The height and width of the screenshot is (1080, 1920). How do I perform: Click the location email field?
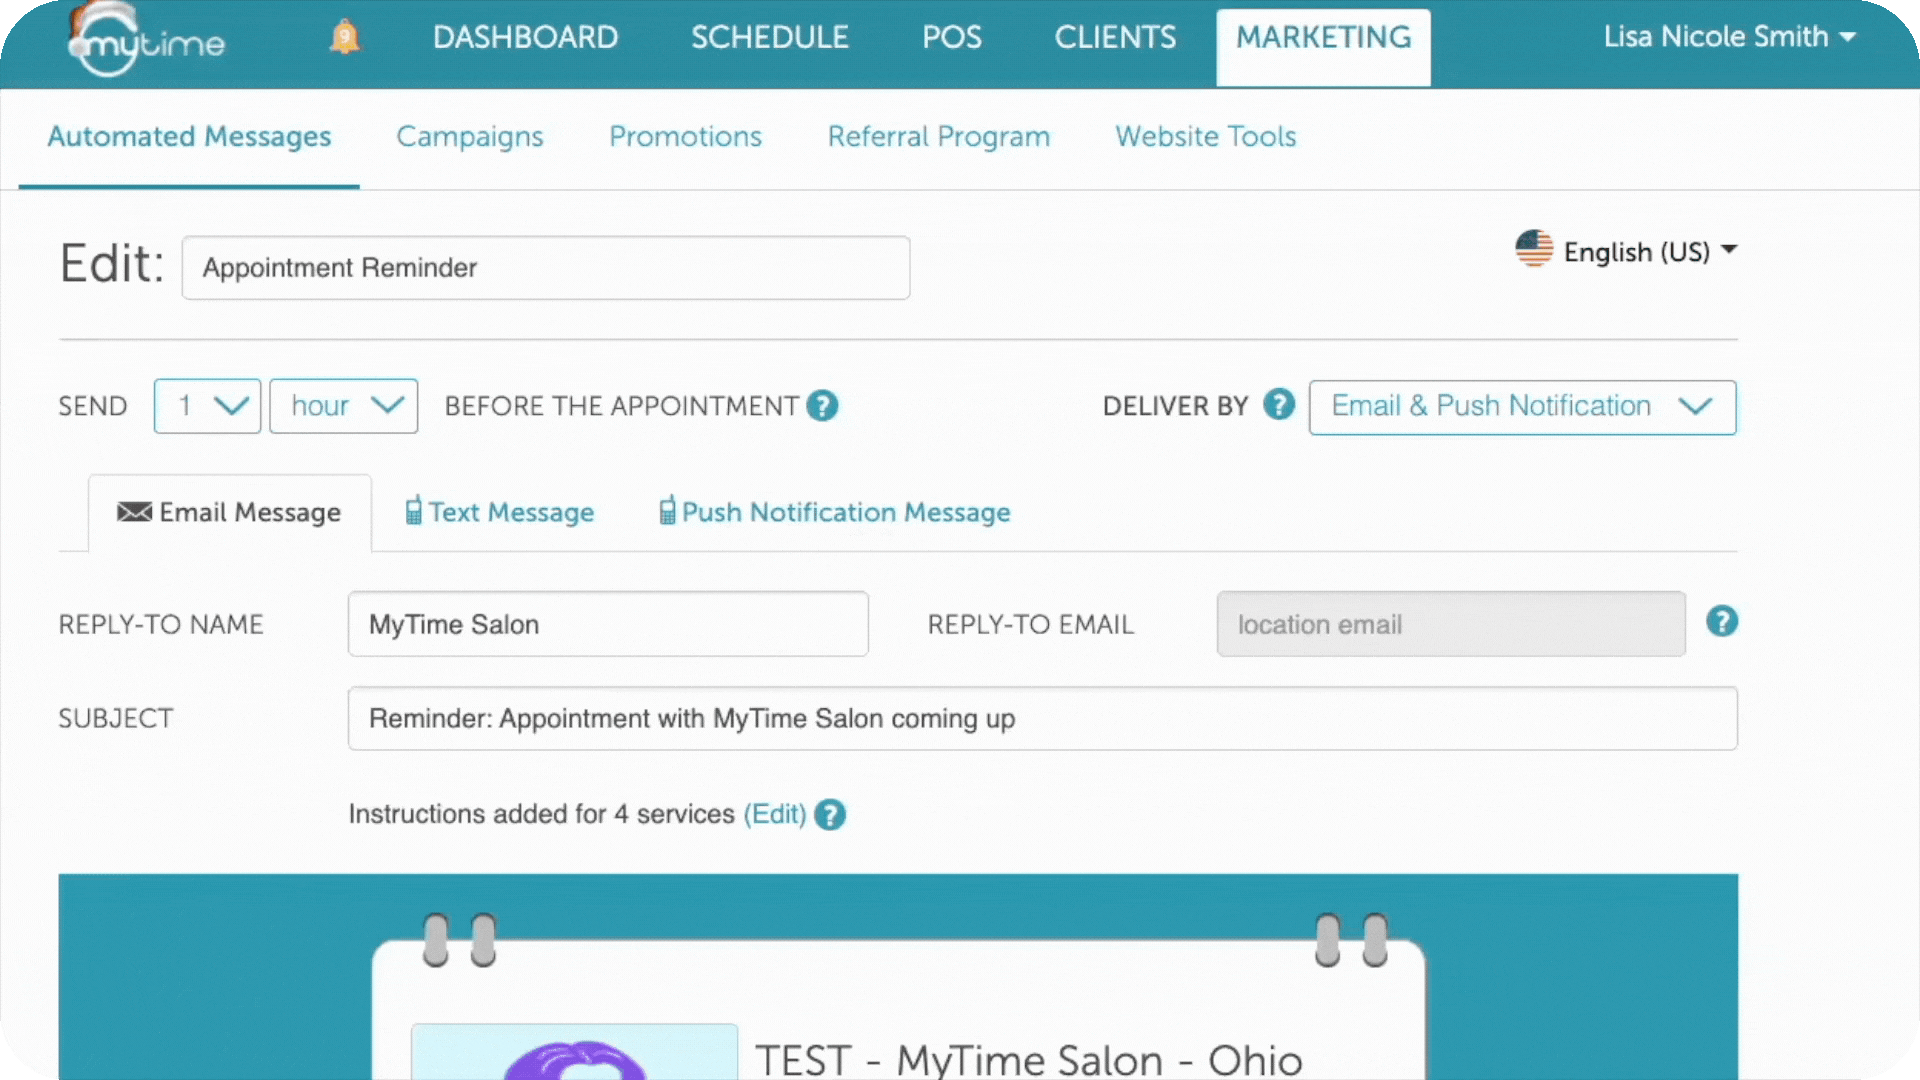(1451, 624)
